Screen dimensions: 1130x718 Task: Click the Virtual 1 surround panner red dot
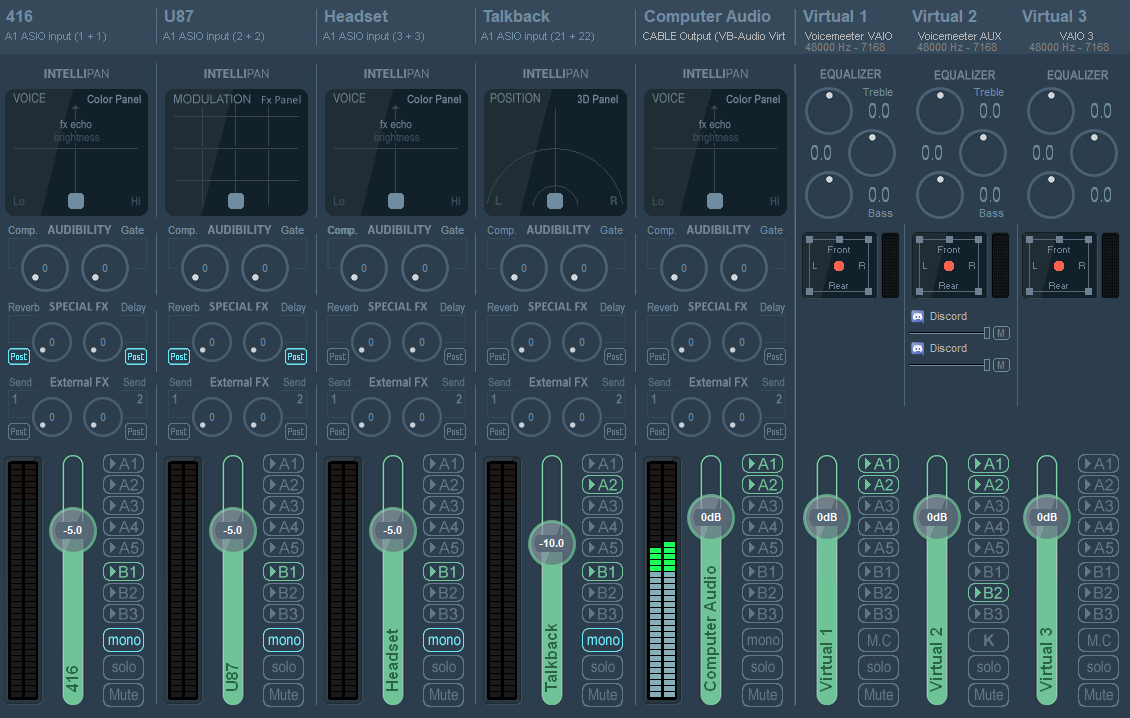(839, 266)
